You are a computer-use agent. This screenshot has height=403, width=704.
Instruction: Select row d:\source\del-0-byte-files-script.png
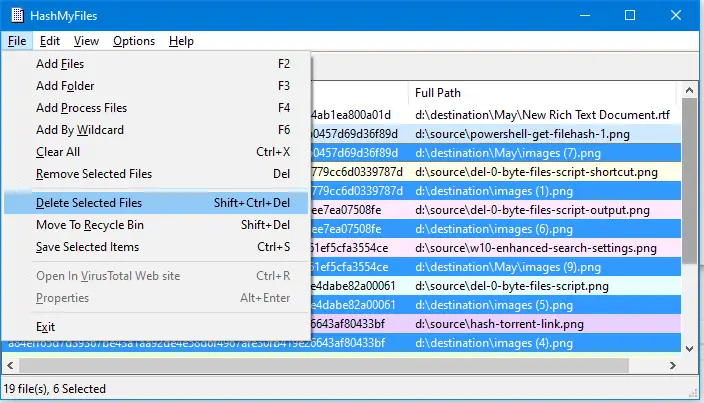(x=496, y=286)
